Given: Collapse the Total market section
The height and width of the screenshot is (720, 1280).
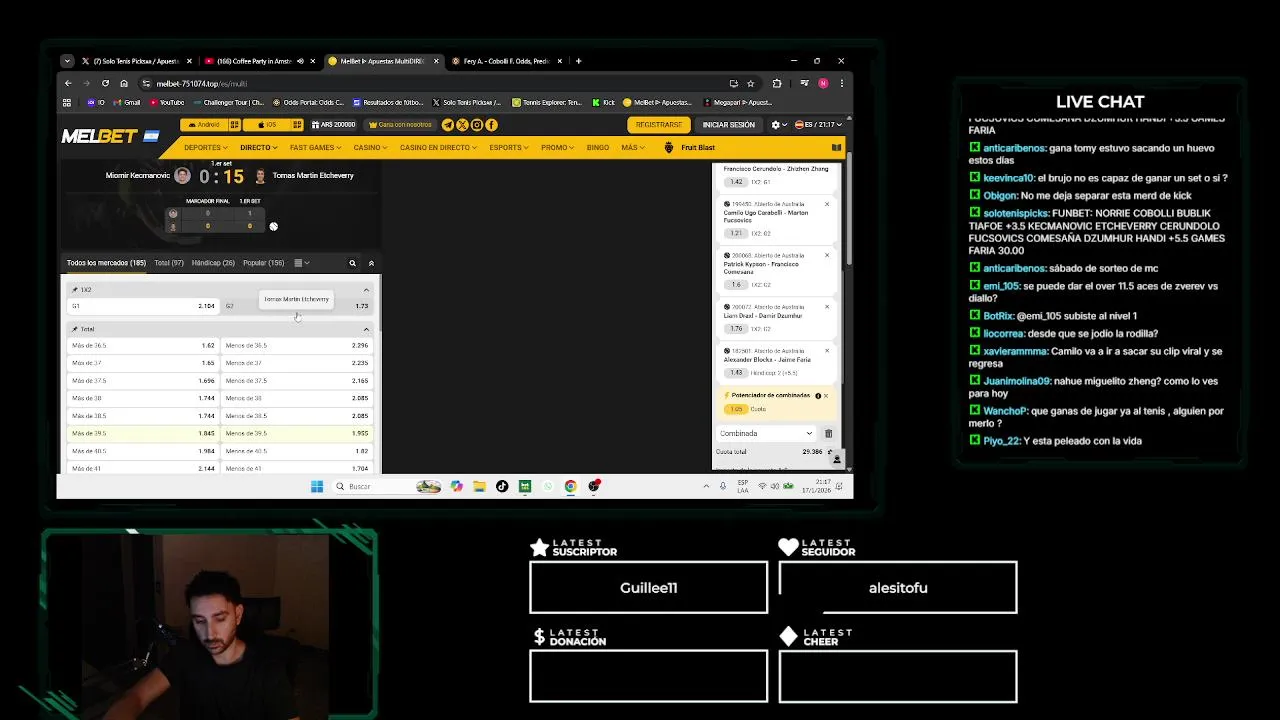Looking at the screenshot, I should (x=366, y=329).
